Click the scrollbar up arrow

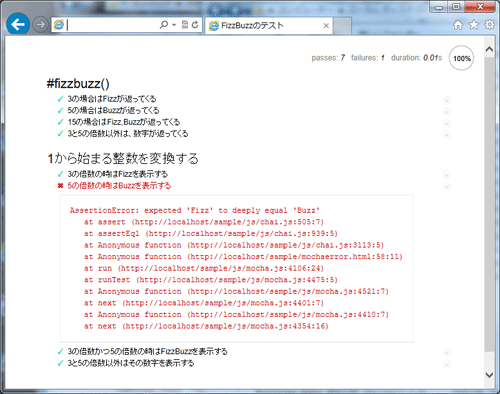(489, 49)
